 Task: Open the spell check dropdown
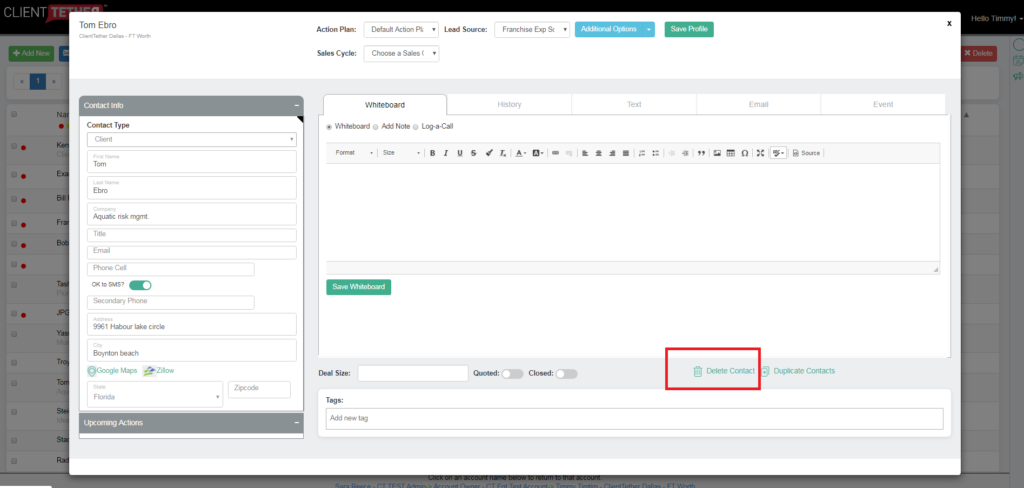(778, 153)
